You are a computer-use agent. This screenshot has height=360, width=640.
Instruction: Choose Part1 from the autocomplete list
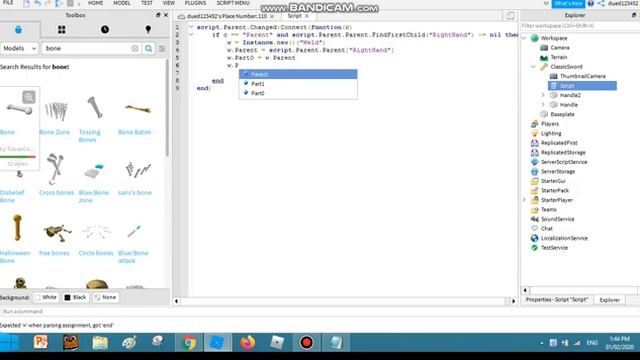(298, 84)
